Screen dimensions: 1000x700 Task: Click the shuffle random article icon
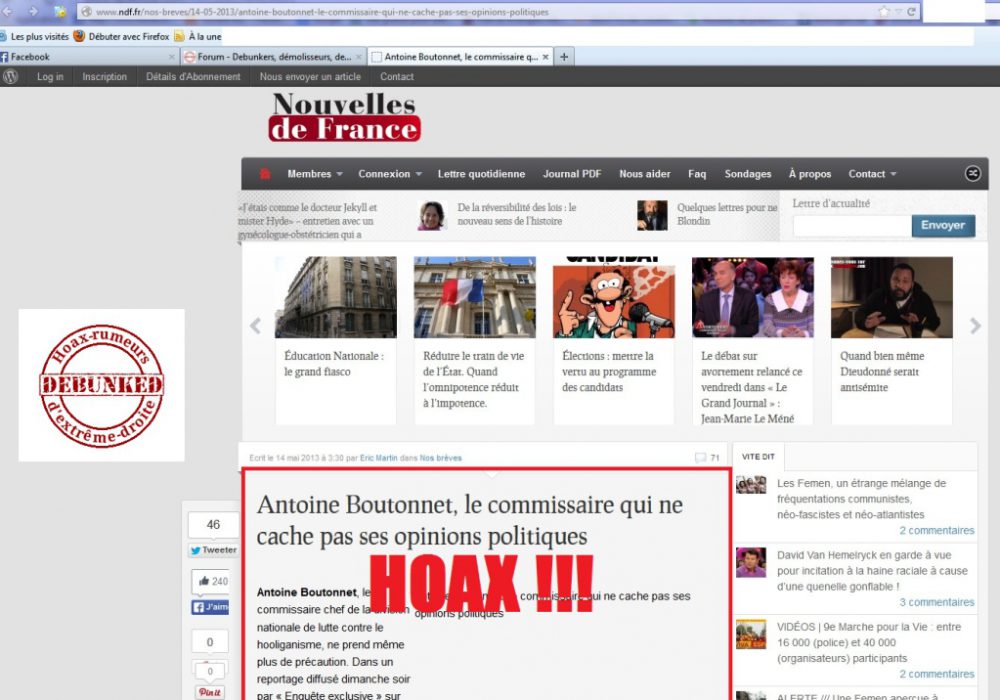(973, 173)
